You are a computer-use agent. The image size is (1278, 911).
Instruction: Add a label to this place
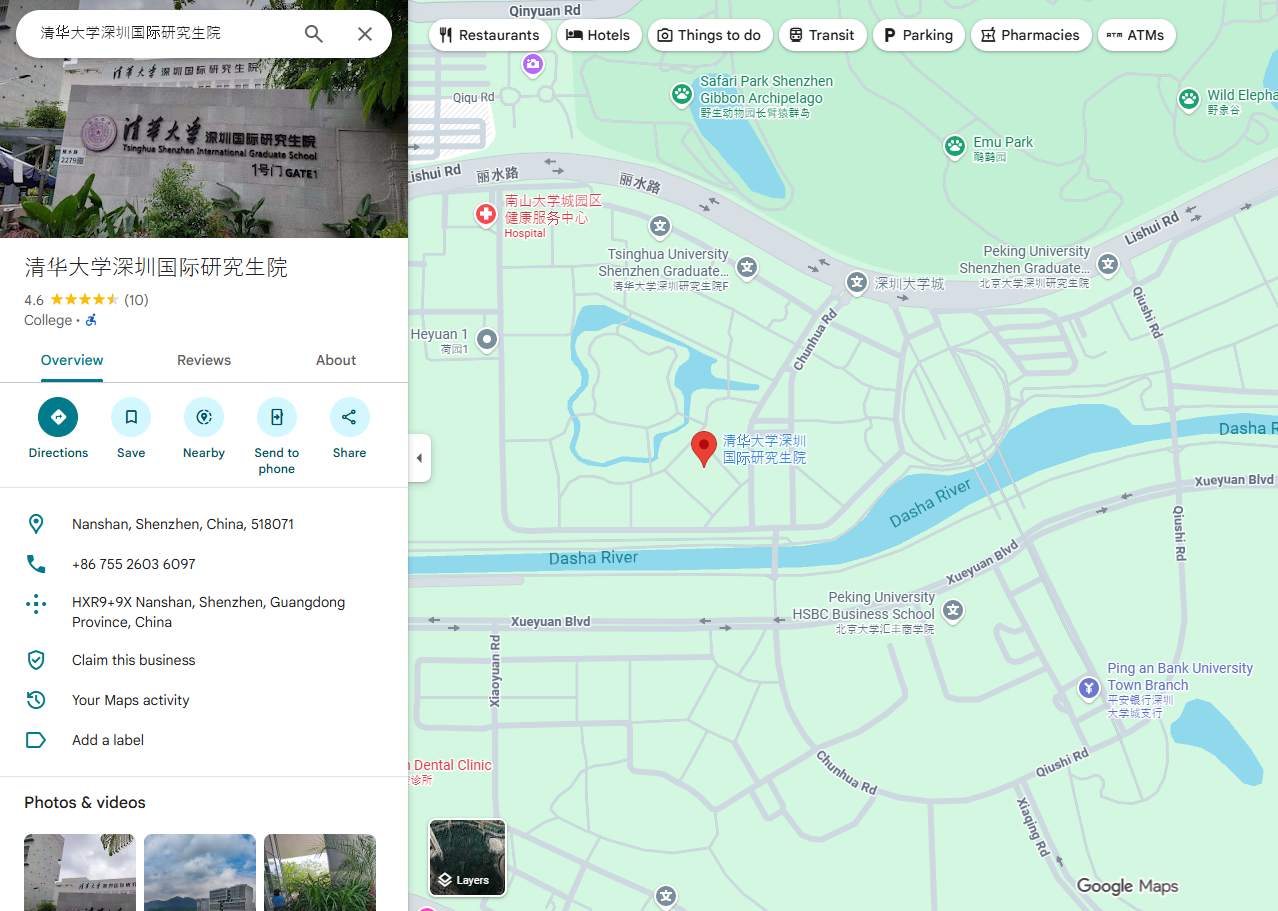(x=106, y=739)
